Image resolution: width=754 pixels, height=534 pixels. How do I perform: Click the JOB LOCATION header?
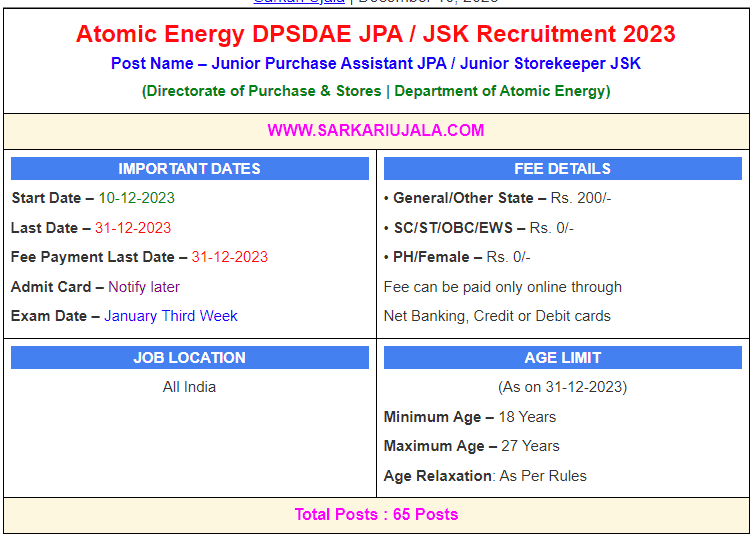189,358
